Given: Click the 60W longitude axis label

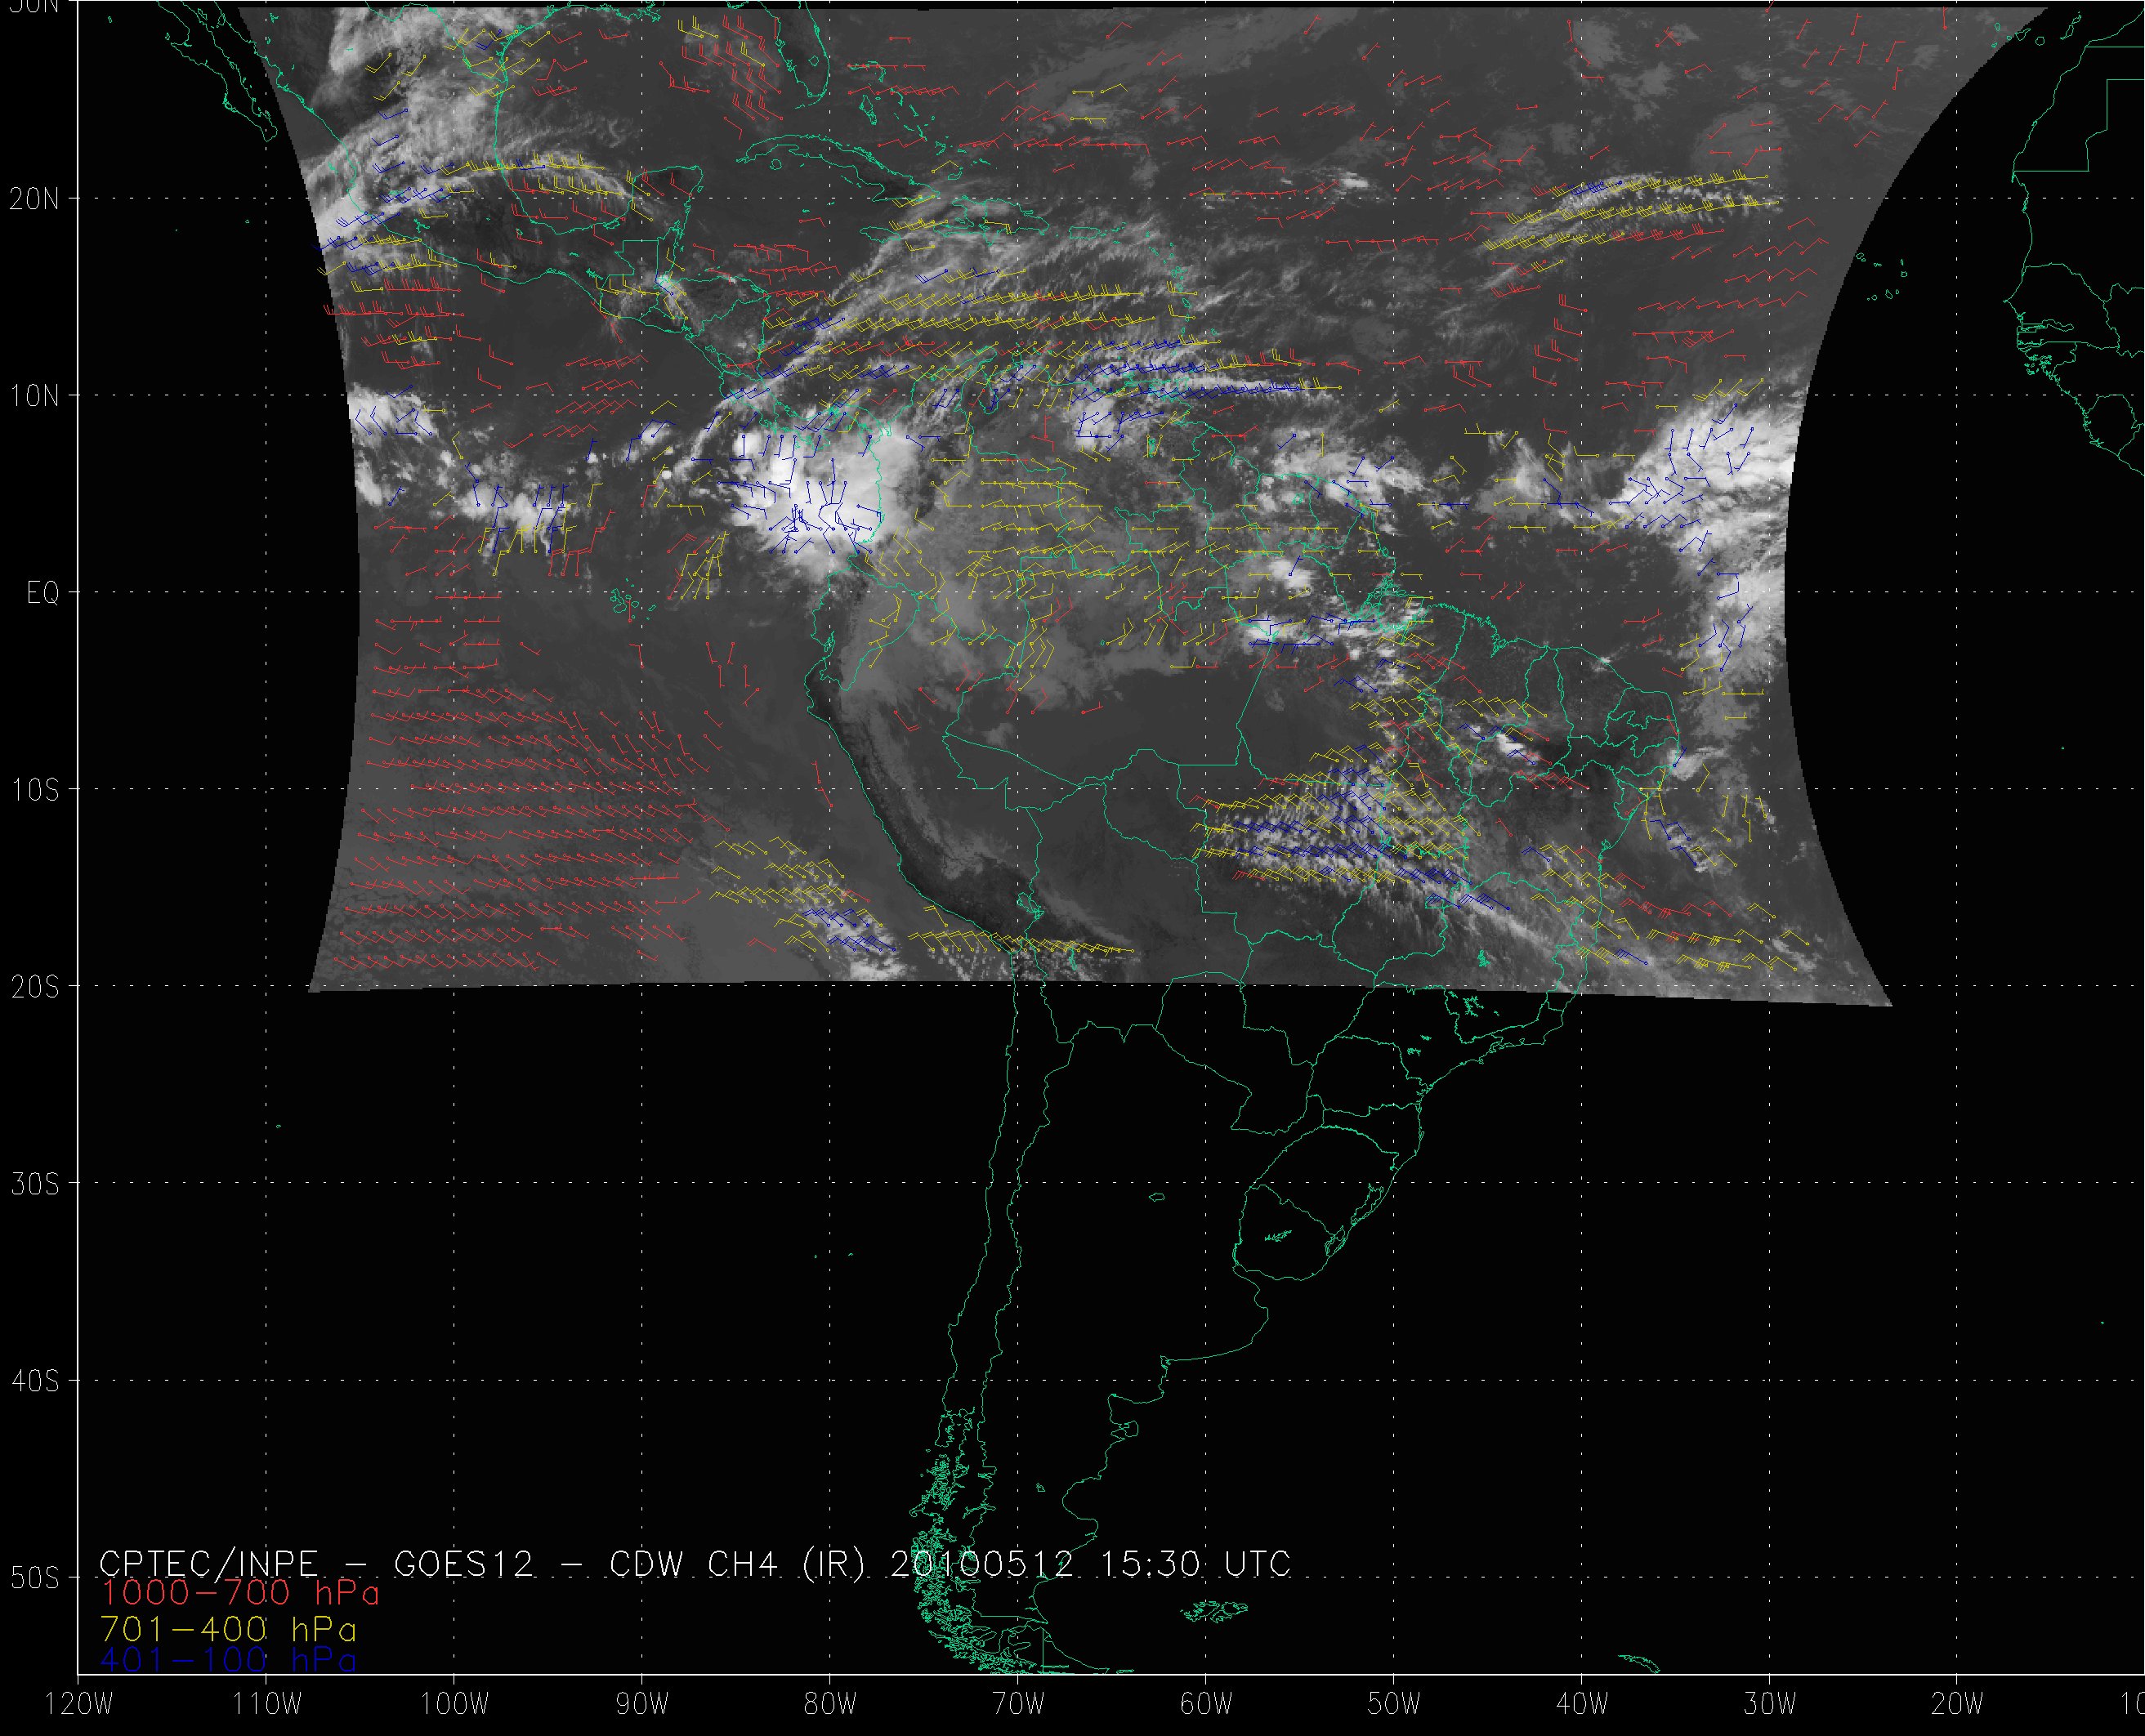Looking at the screenshot, I should pos(1206,1705).
